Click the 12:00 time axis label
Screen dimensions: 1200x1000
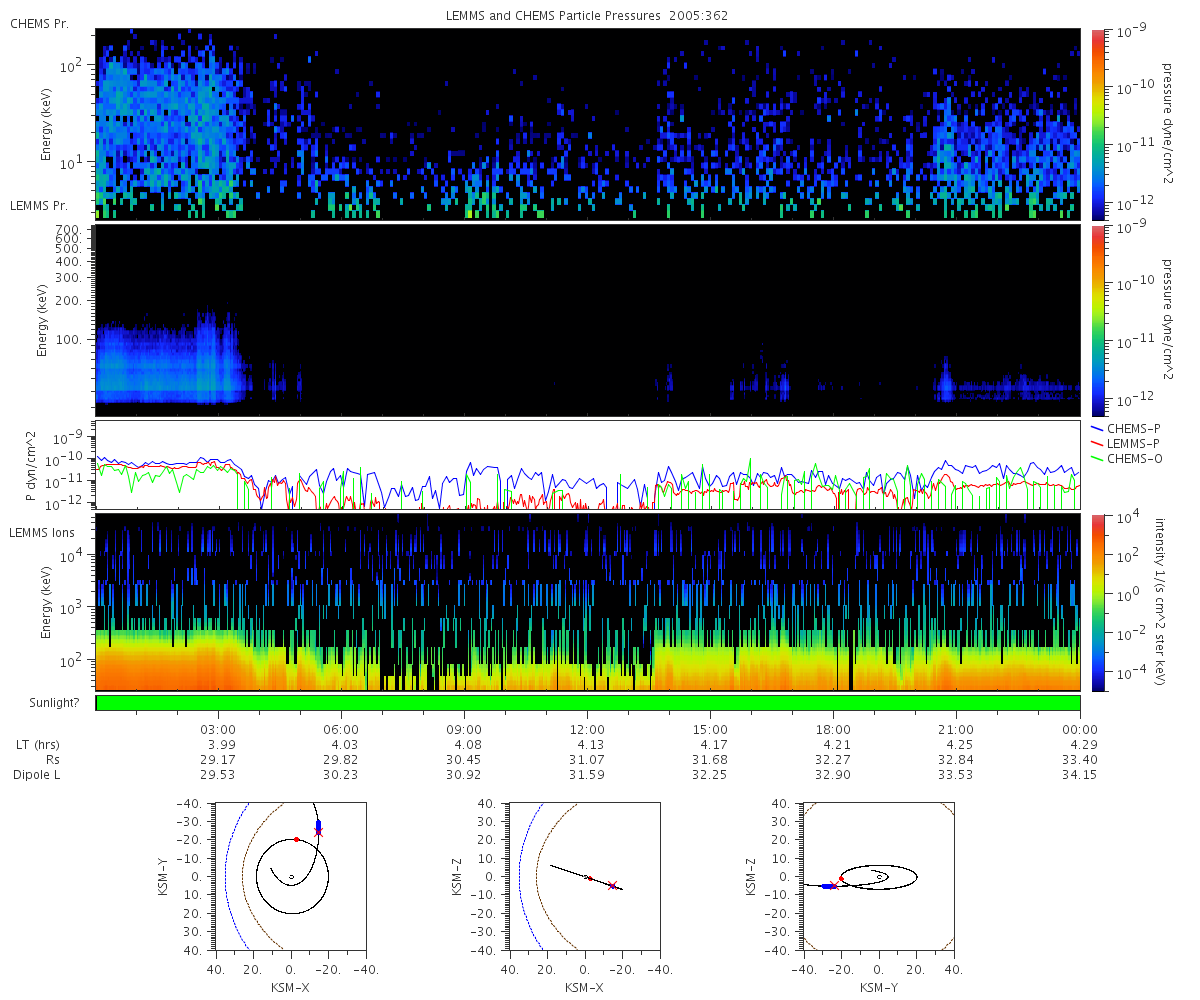(587, 730)
